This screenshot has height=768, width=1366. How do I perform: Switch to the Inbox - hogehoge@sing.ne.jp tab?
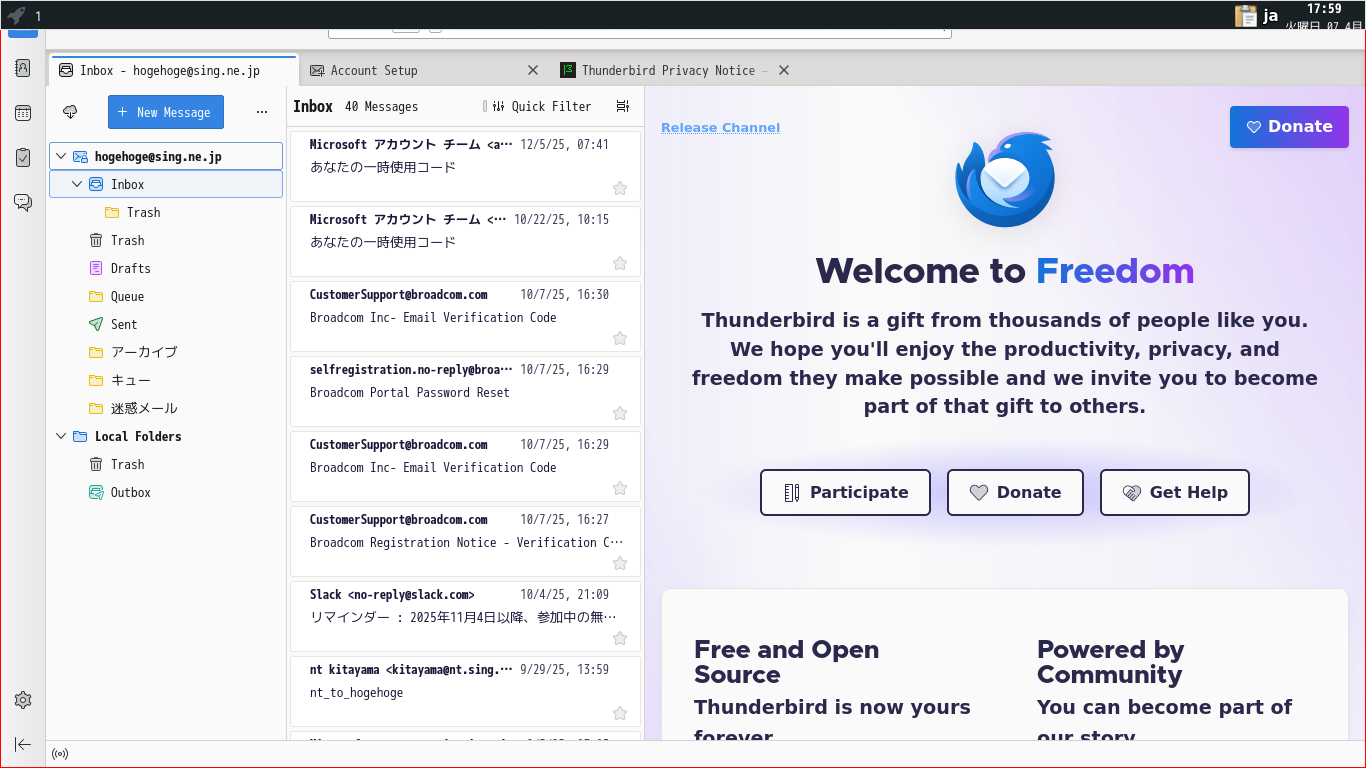click(x=173, y=70)
